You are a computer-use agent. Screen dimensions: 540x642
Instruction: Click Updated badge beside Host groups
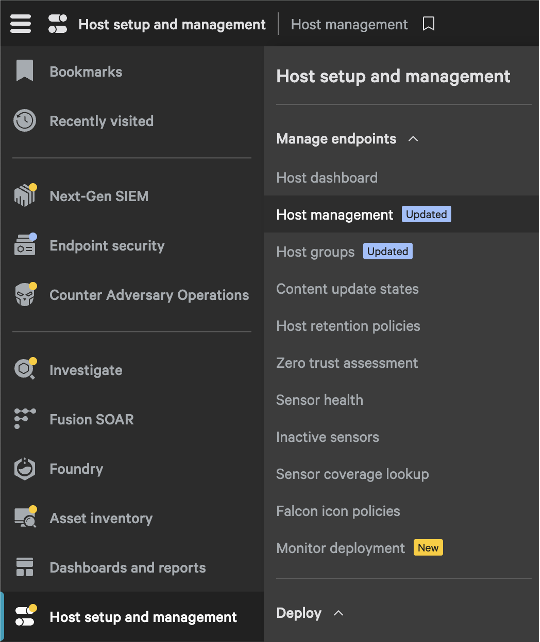pyautogui.click(x=388, y=251)
